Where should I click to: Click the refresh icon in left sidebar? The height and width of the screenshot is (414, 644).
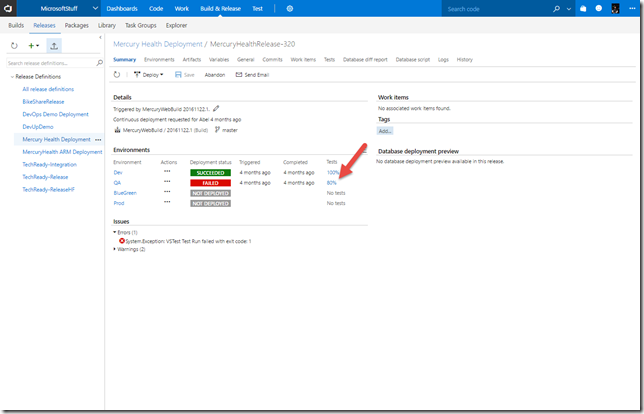14,45
